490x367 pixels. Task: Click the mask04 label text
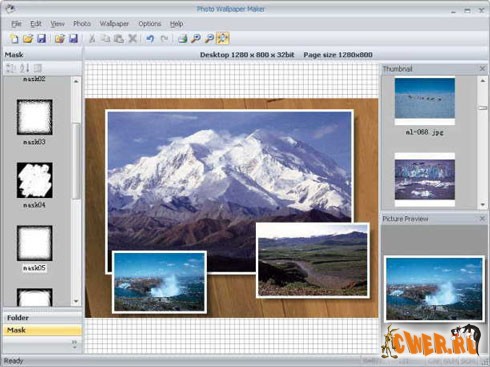(x=34, y=205)
